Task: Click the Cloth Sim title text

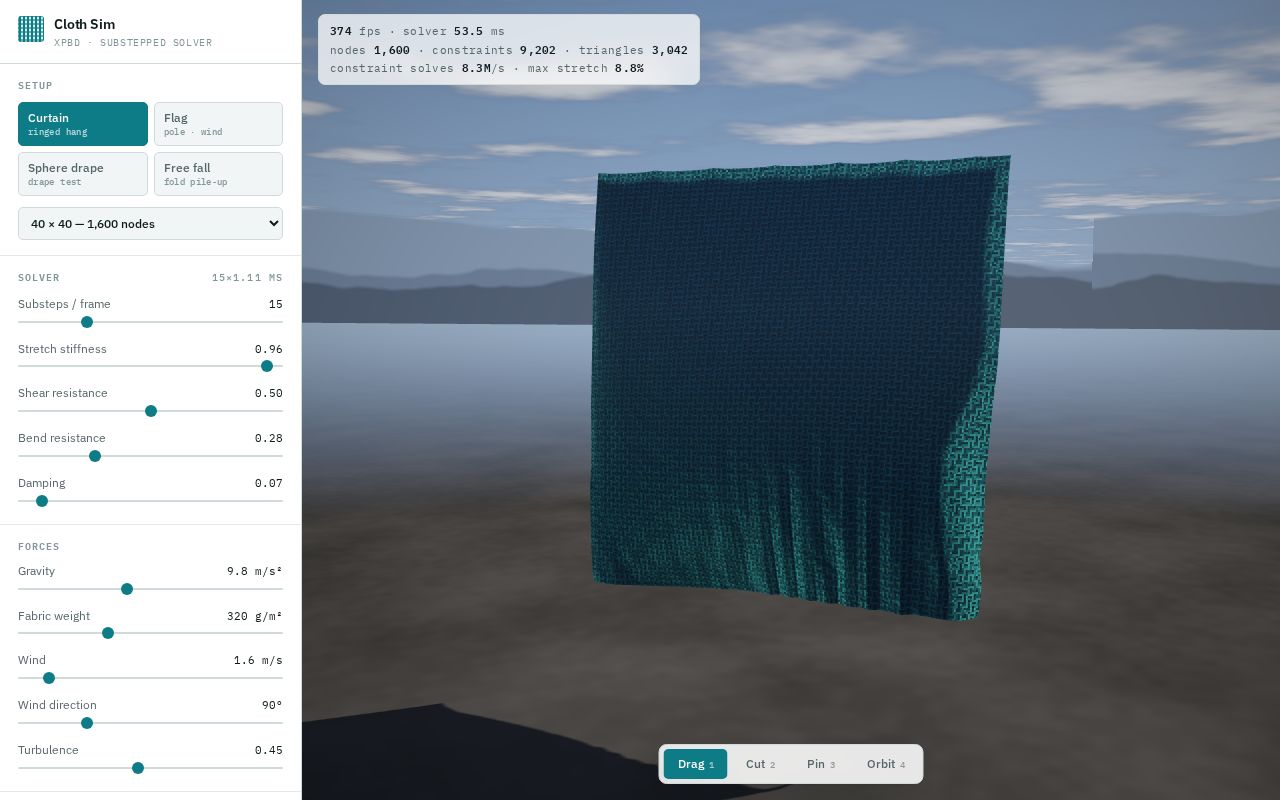Action: 84,24
